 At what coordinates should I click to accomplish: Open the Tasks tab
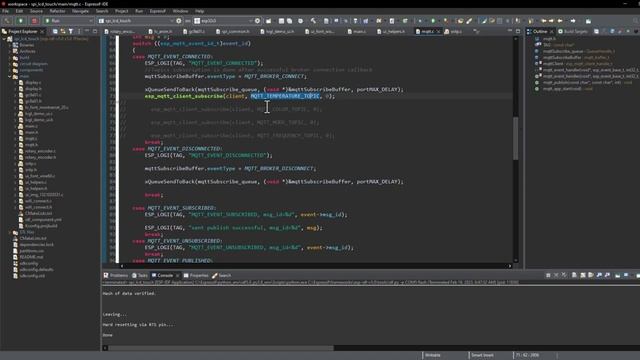coord(140,276)
